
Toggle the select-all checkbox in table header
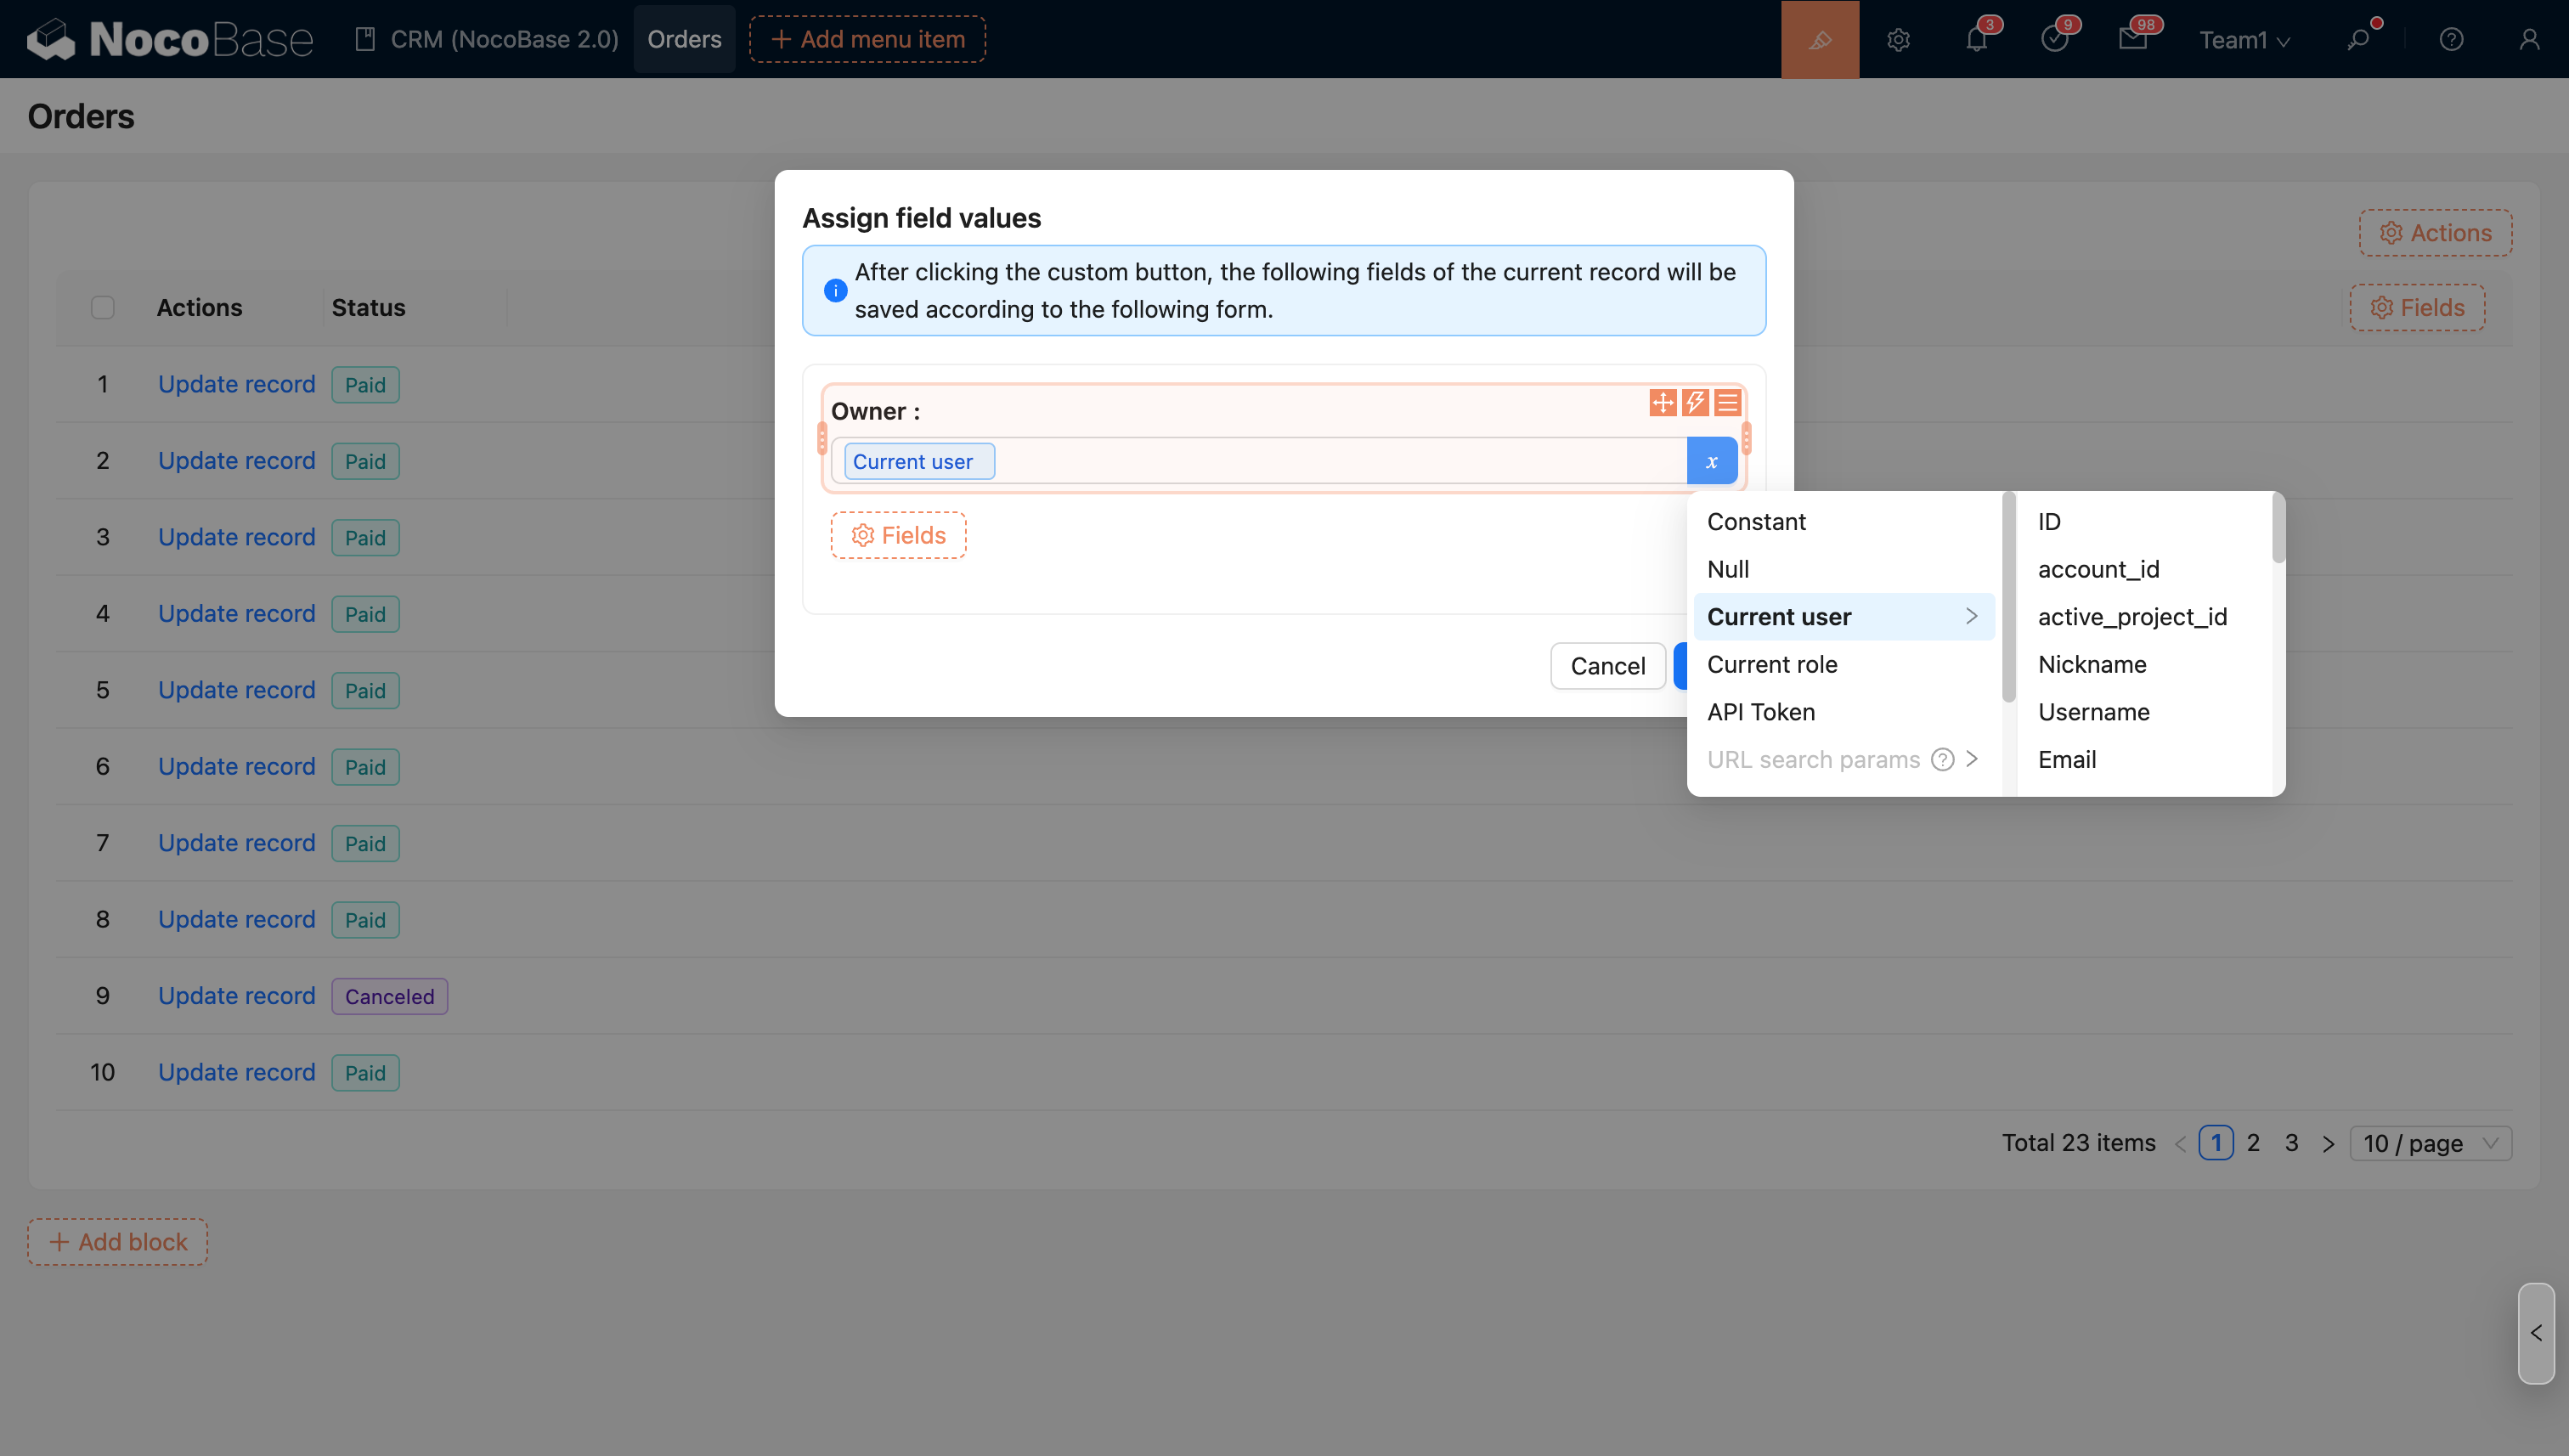pyautogui.click(x=103, y=307)
